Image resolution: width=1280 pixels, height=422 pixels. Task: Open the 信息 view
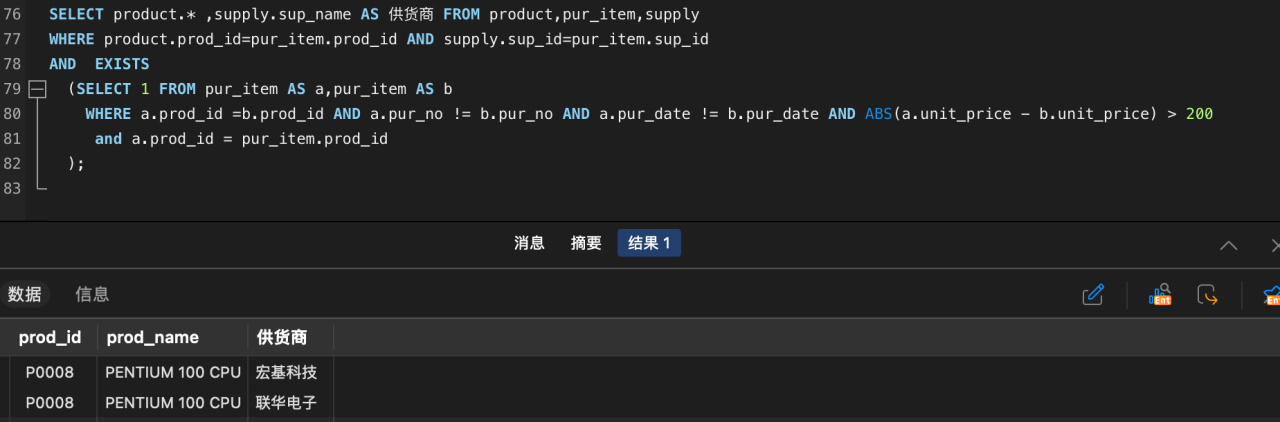click(92, 294)
